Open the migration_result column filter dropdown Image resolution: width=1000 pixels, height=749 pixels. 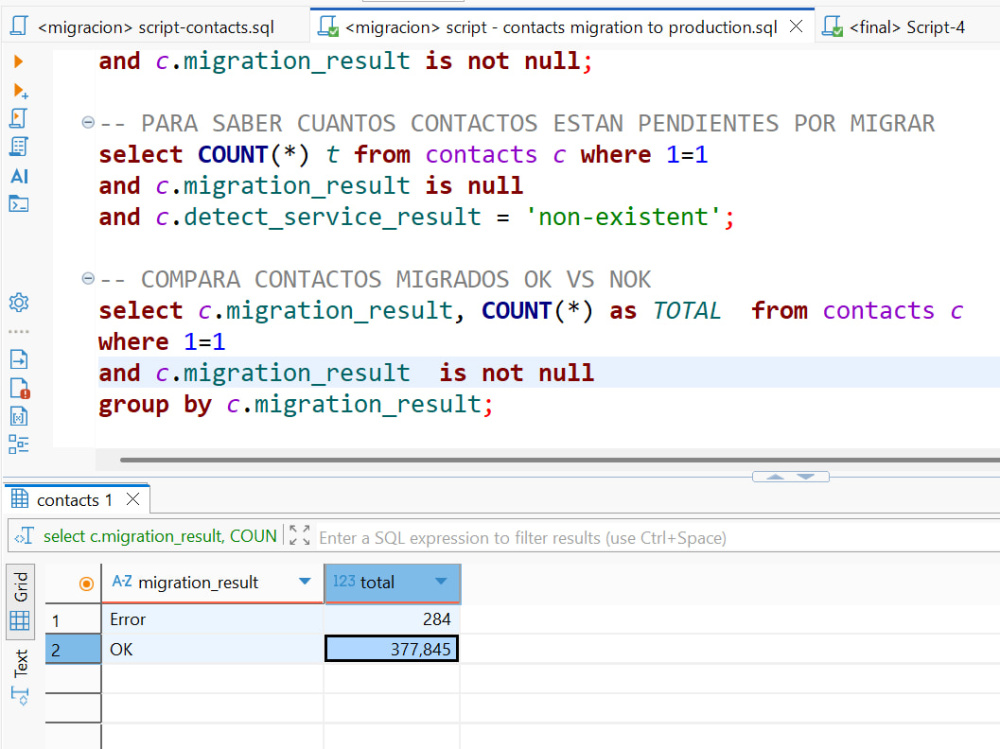(x=305, y=581)
